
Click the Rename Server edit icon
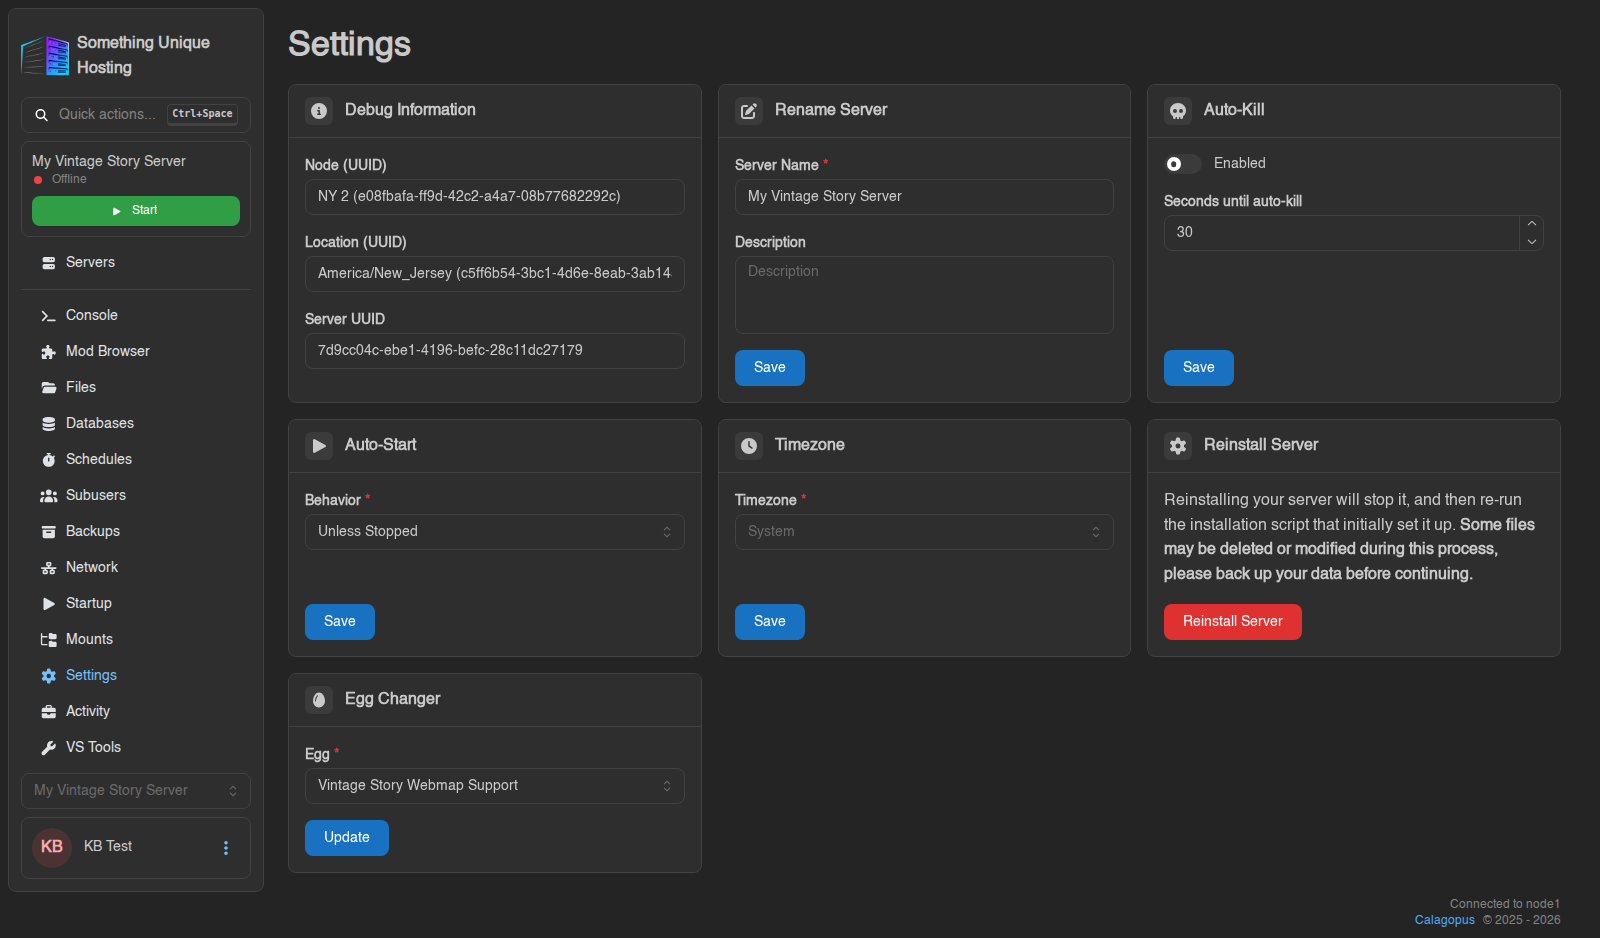click(749, 111)
